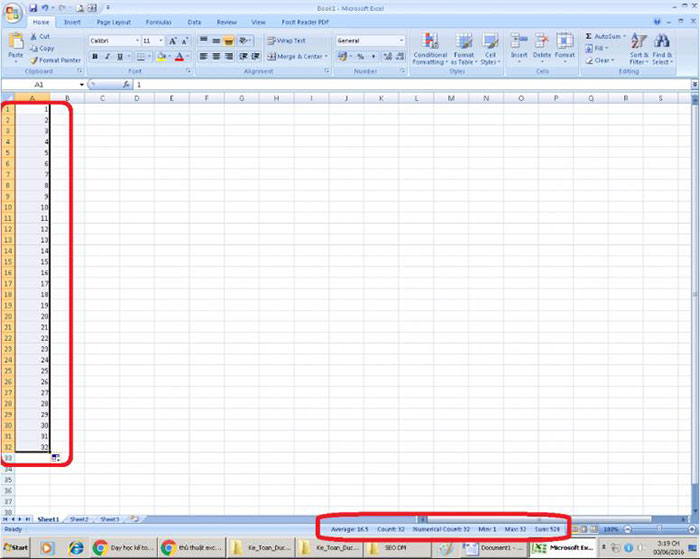Delete cells using Delete icon

pos(542,41)
